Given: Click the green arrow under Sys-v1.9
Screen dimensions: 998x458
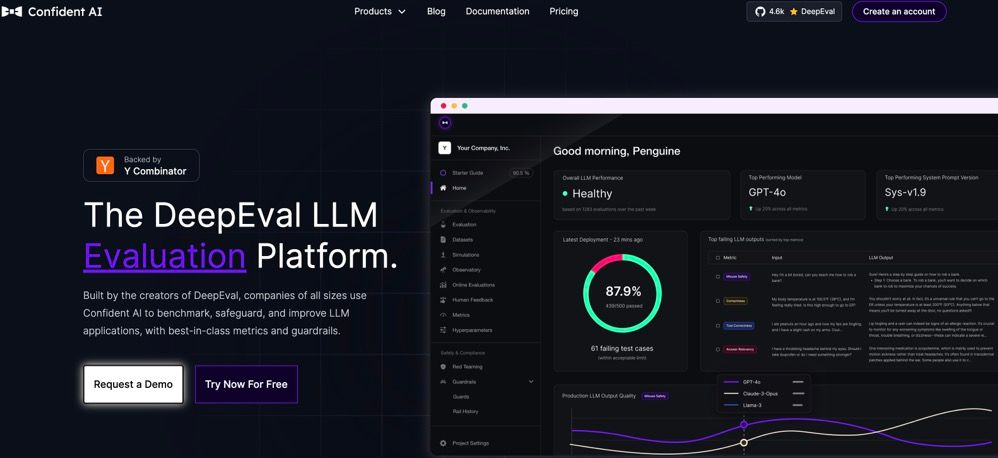Looking at the screenshot, I should 887,209.
